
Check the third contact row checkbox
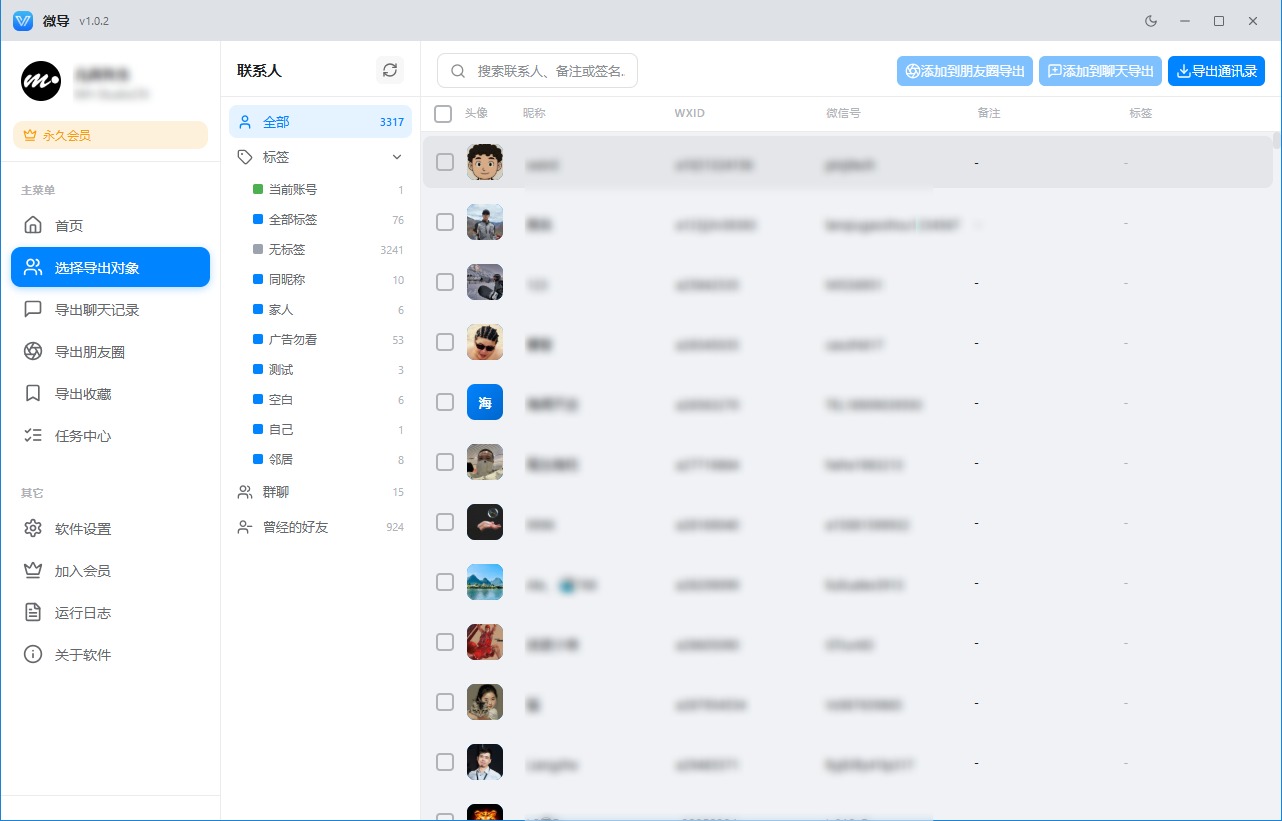[445, 282]
